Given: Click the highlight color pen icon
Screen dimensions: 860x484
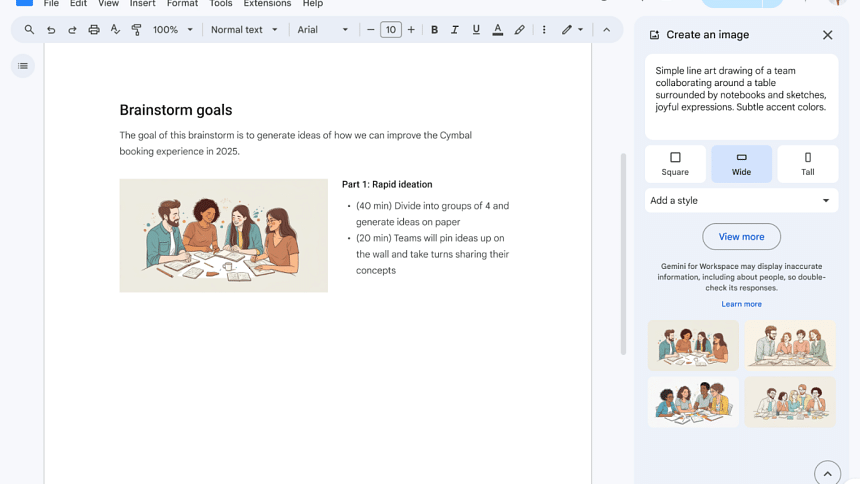Looking at the screenshot, I should 519,30.
